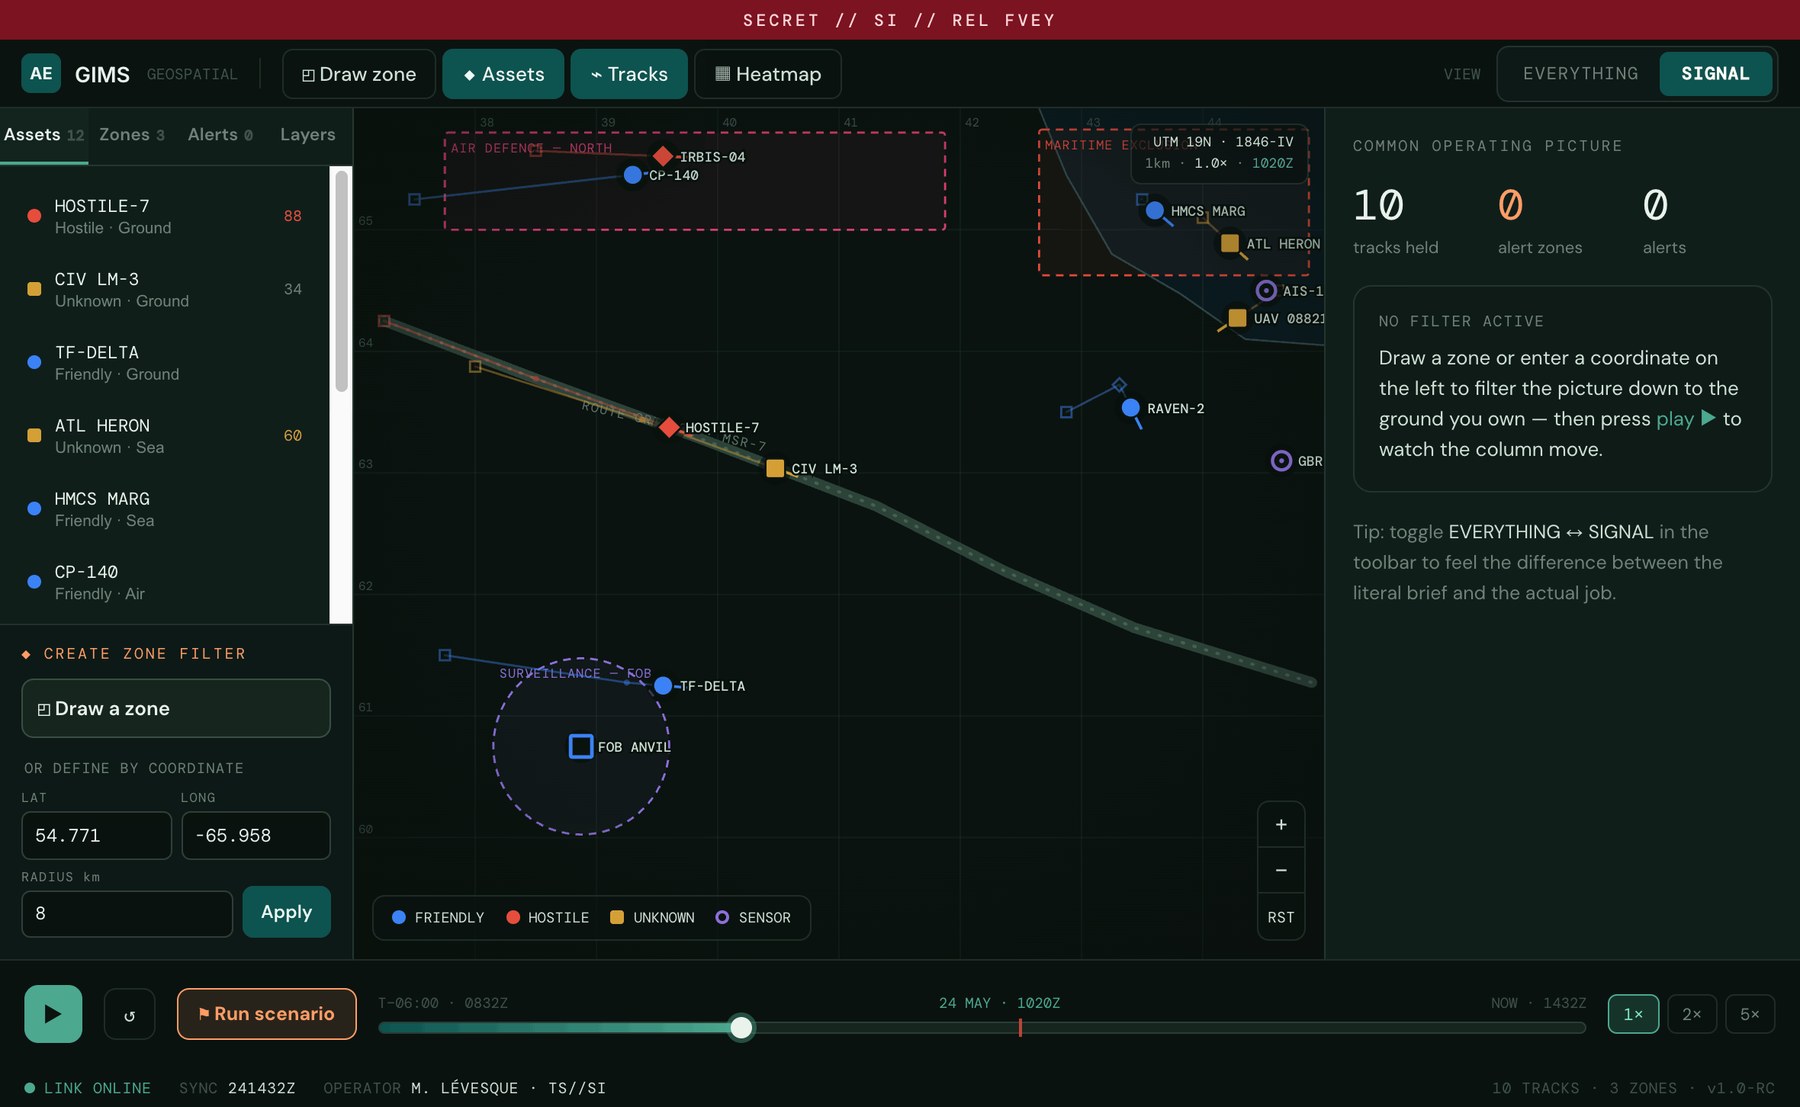
Task: Zoom out the map with minus button
Action: 1281,870
